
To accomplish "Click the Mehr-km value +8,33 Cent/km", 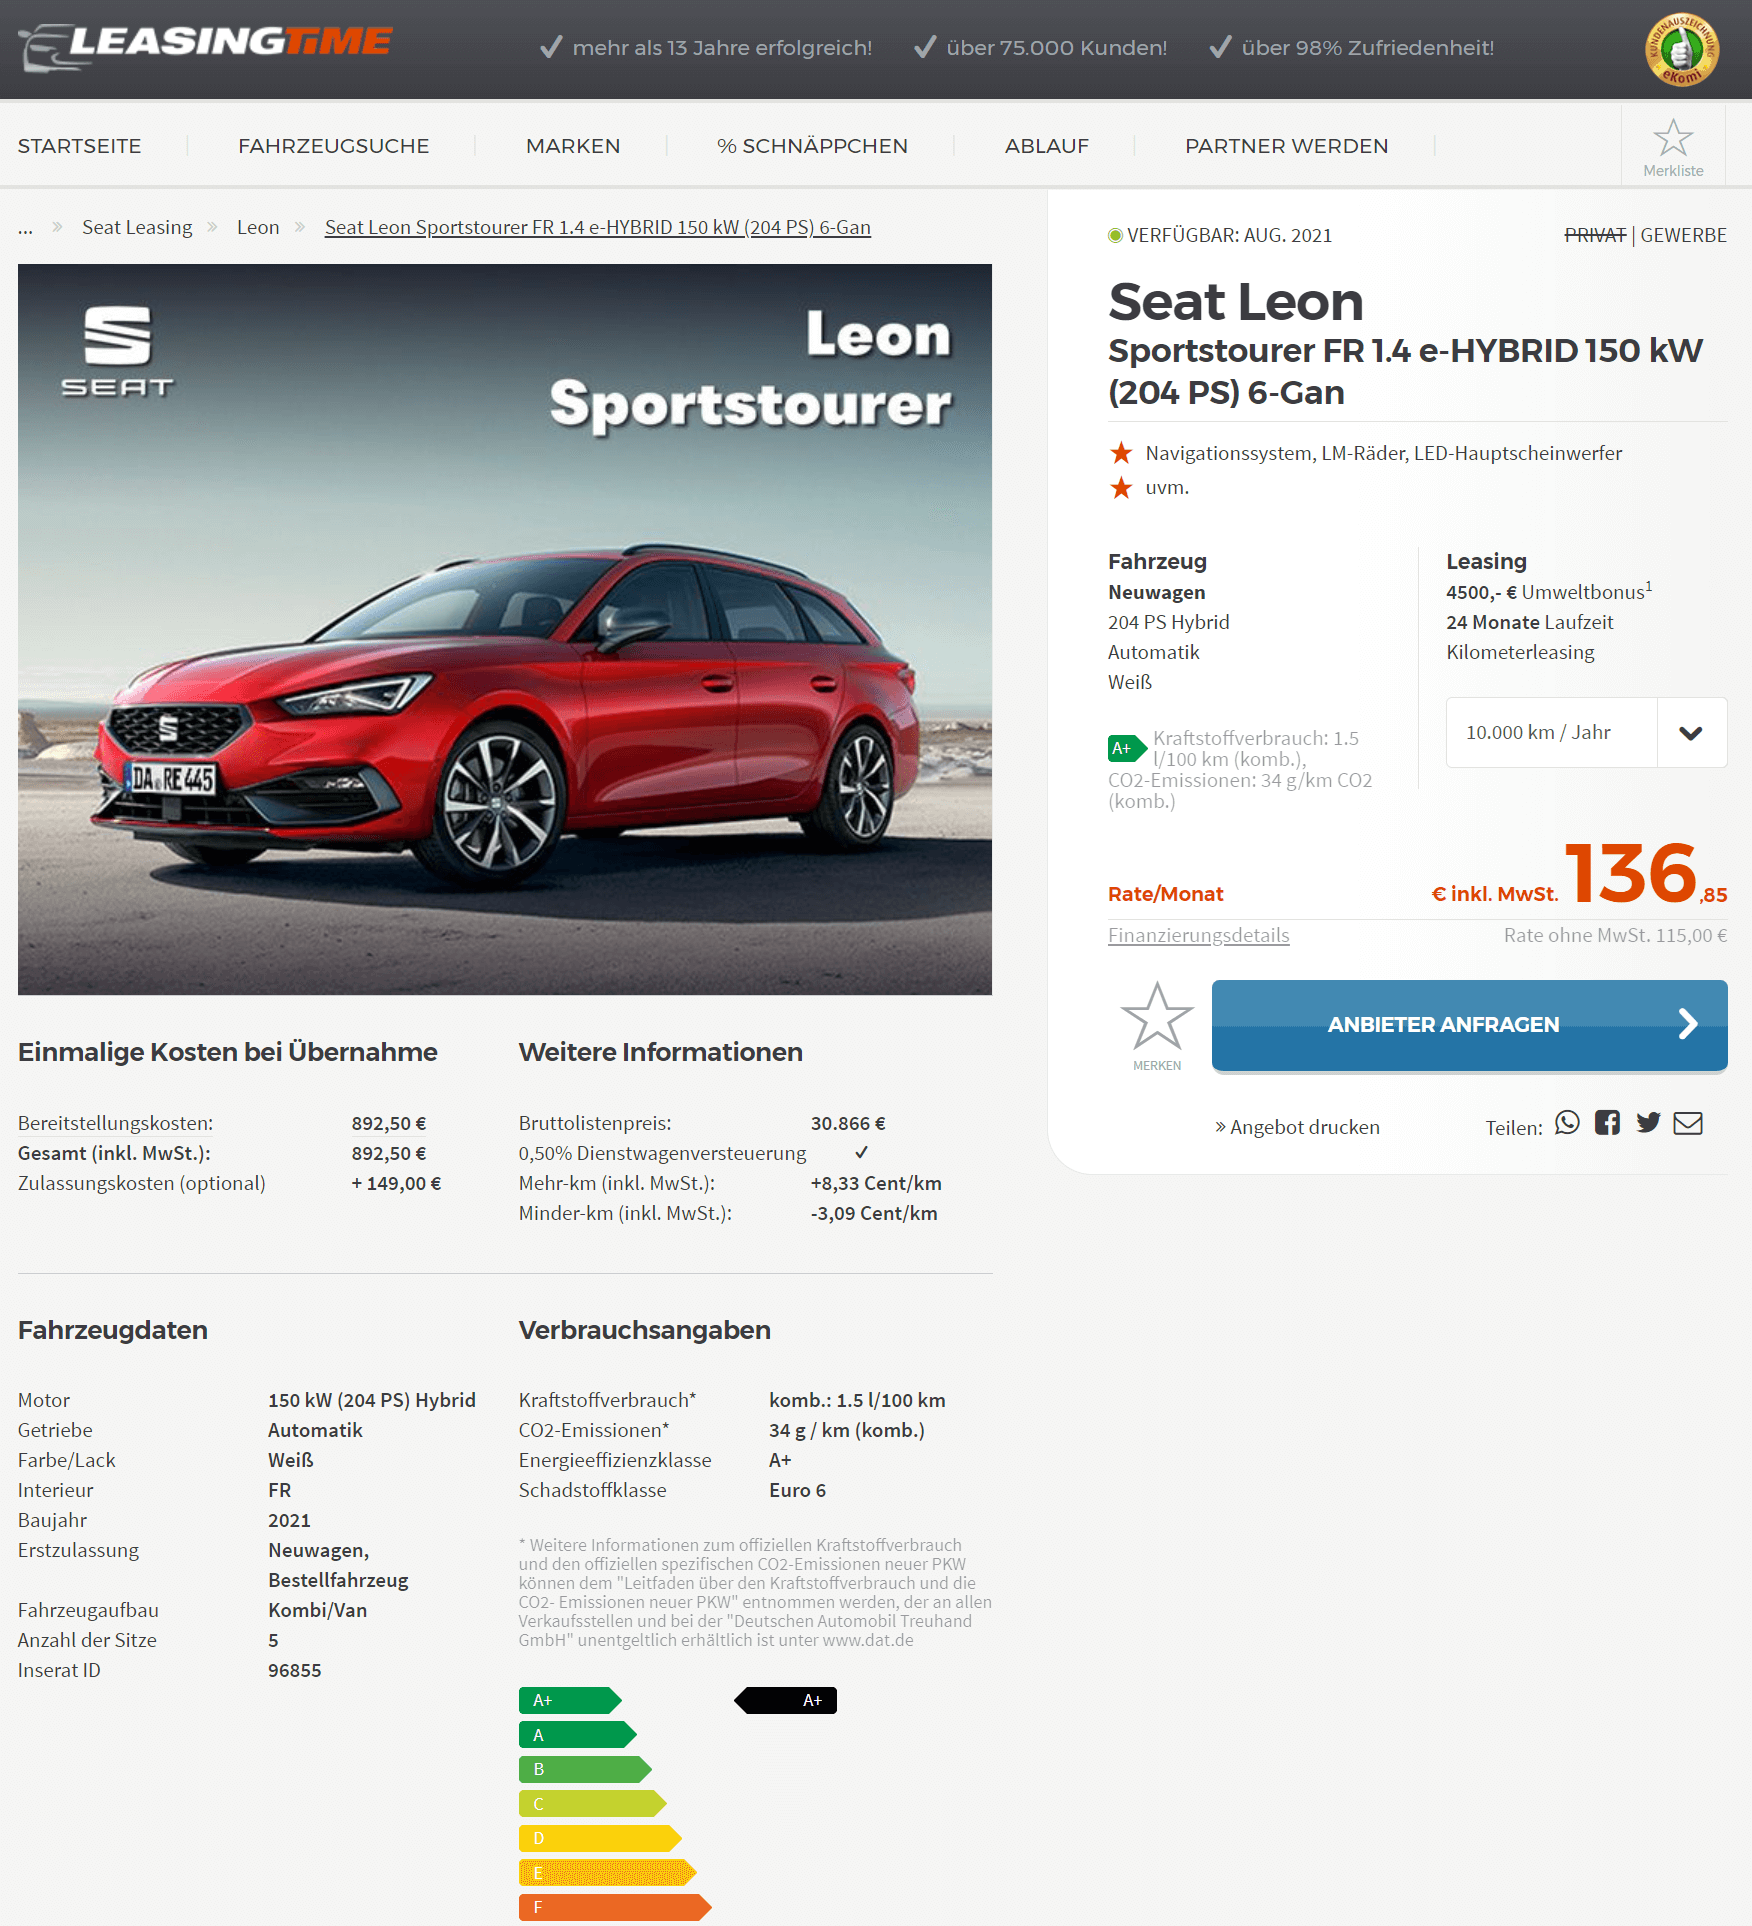I will pos(876,1183).
